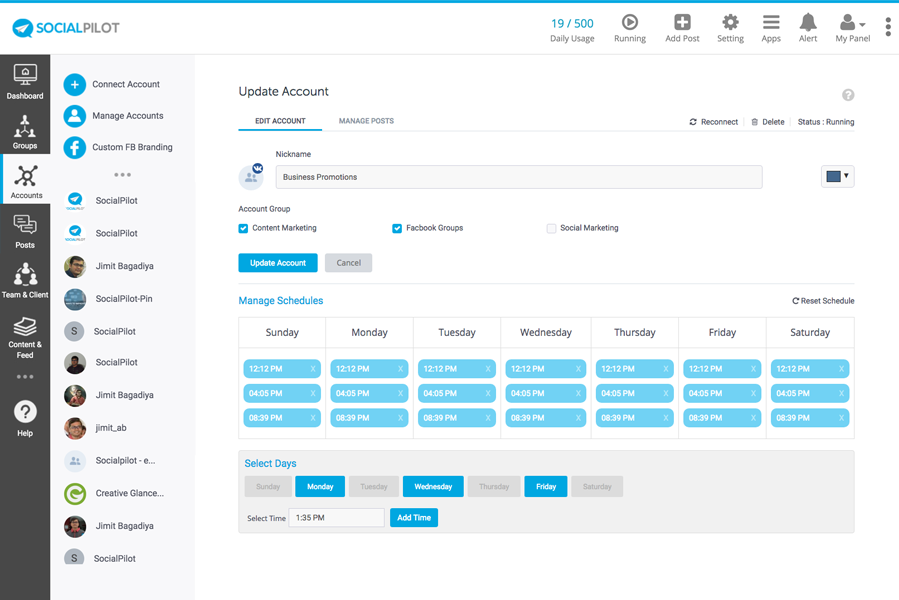Viewport: 899px width, 600px height.
Task: Open the Add Post icon
Action: pos(682,23)
